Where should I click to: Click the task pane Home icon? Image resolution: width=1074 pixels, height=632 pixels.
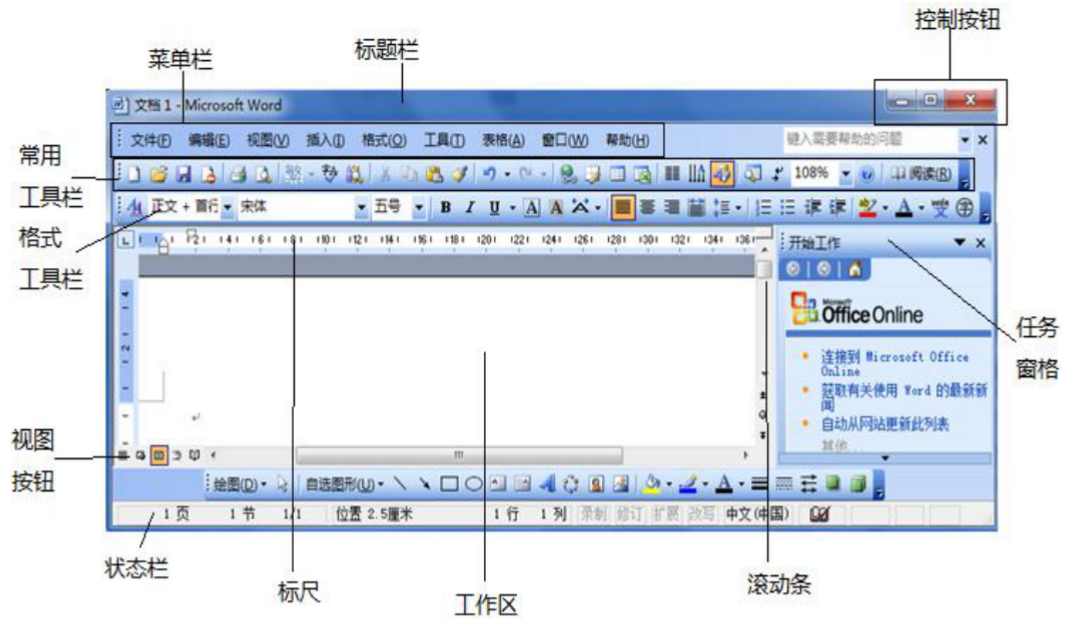point(855,269)
